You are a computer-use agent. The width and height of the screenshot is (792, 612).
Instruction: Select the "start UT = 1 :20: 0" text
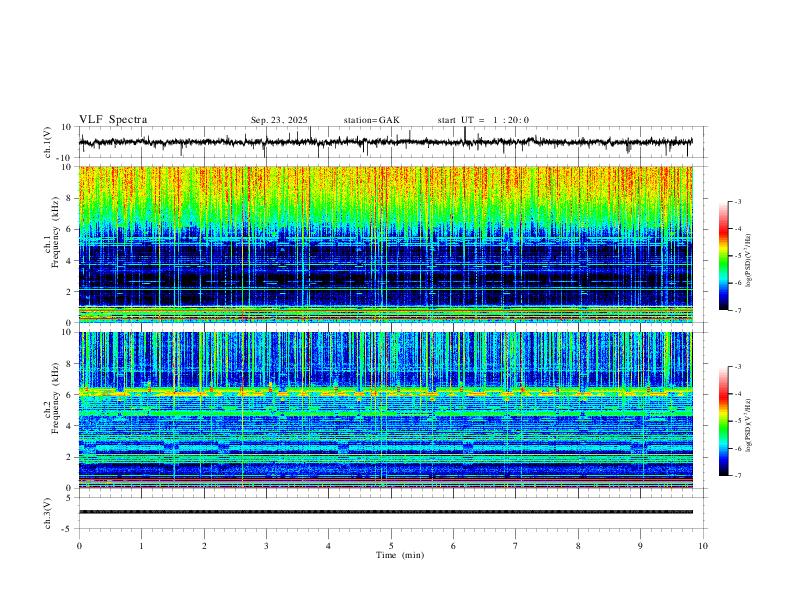[x=483, y=120]
